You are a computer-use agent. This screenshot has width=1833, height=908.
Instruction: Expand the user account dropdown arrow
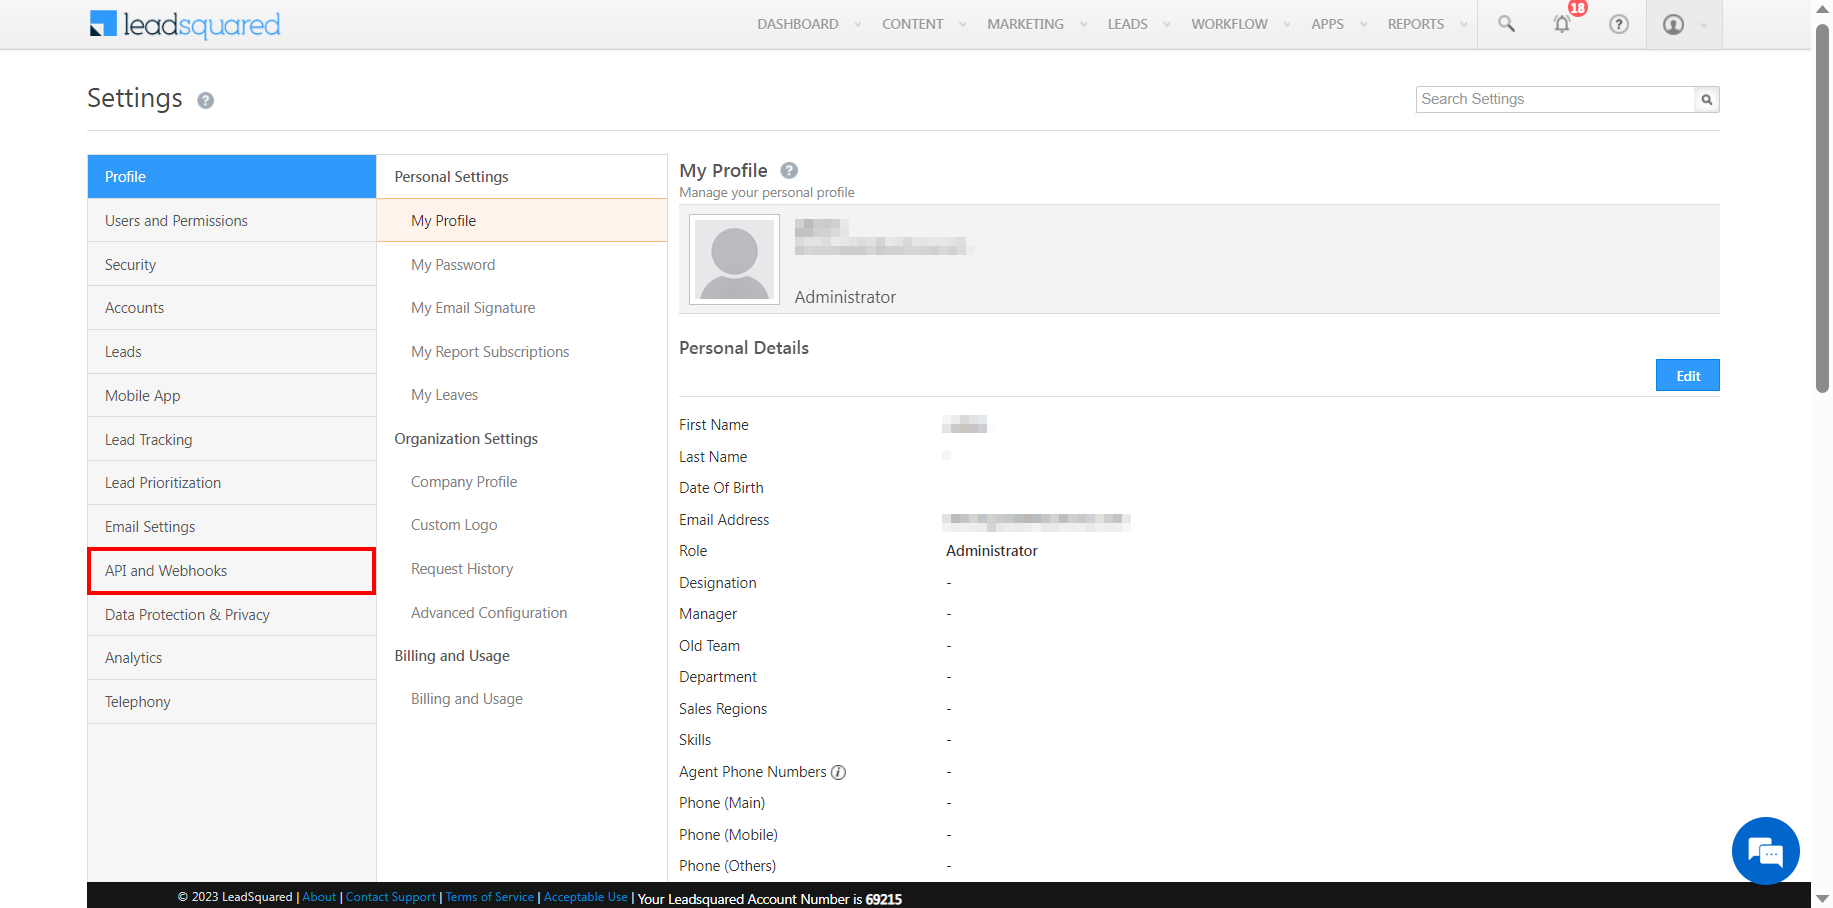[x=1704, y=25]
